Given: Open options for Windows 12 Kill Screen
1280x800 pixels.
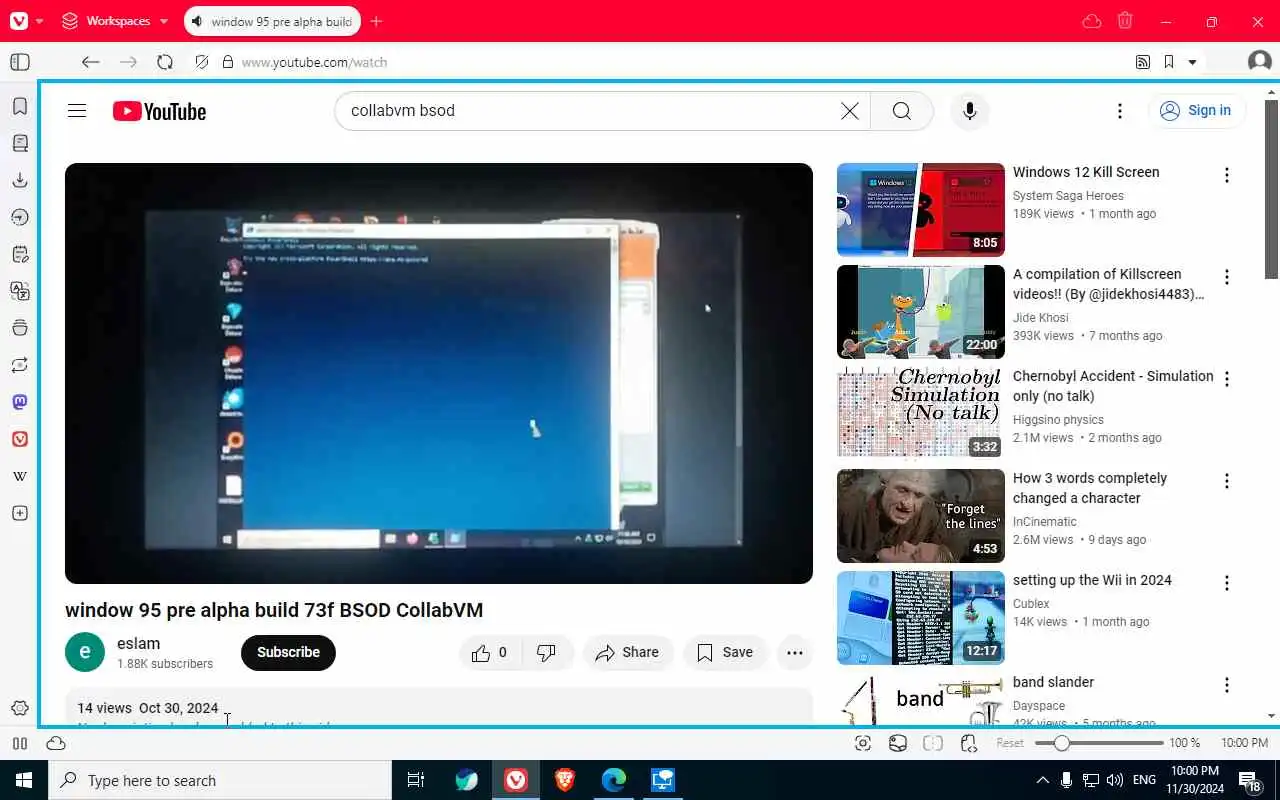Looking at the screenshot, I should [1227, 175].
